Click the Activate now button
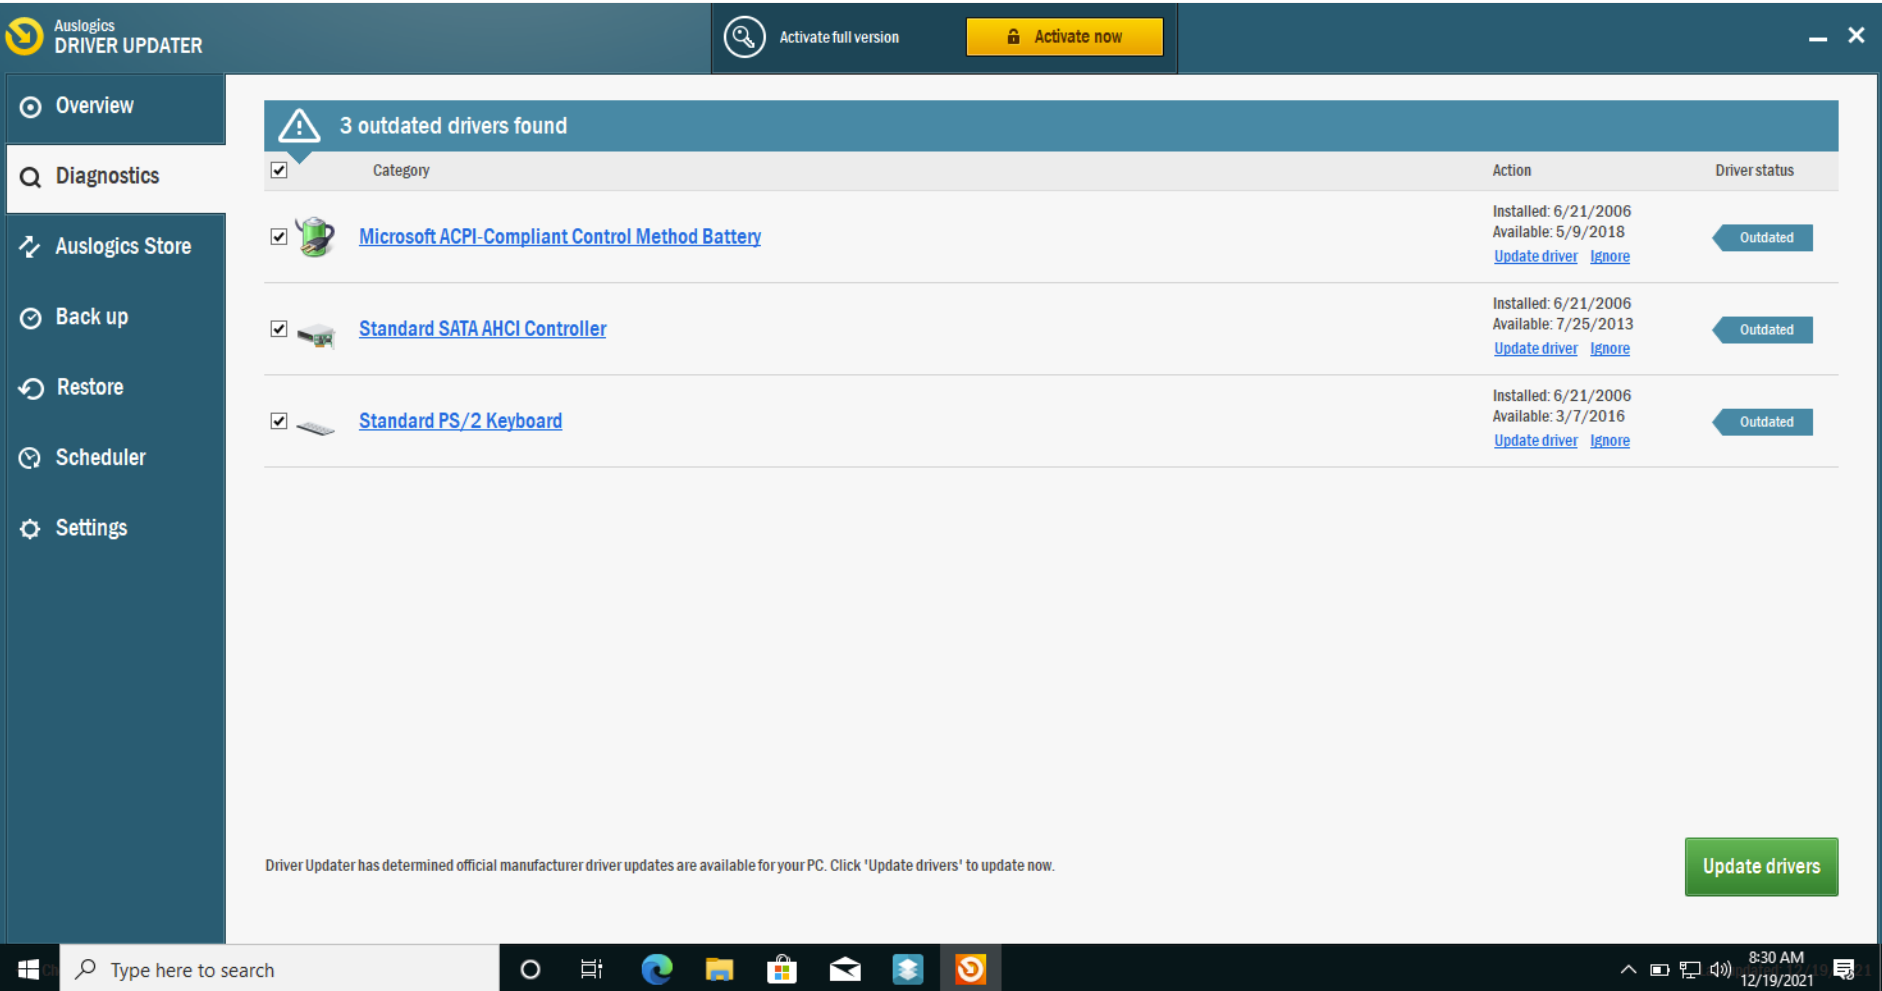Viewport: 1882px width, 991px height. point(1064,37)
